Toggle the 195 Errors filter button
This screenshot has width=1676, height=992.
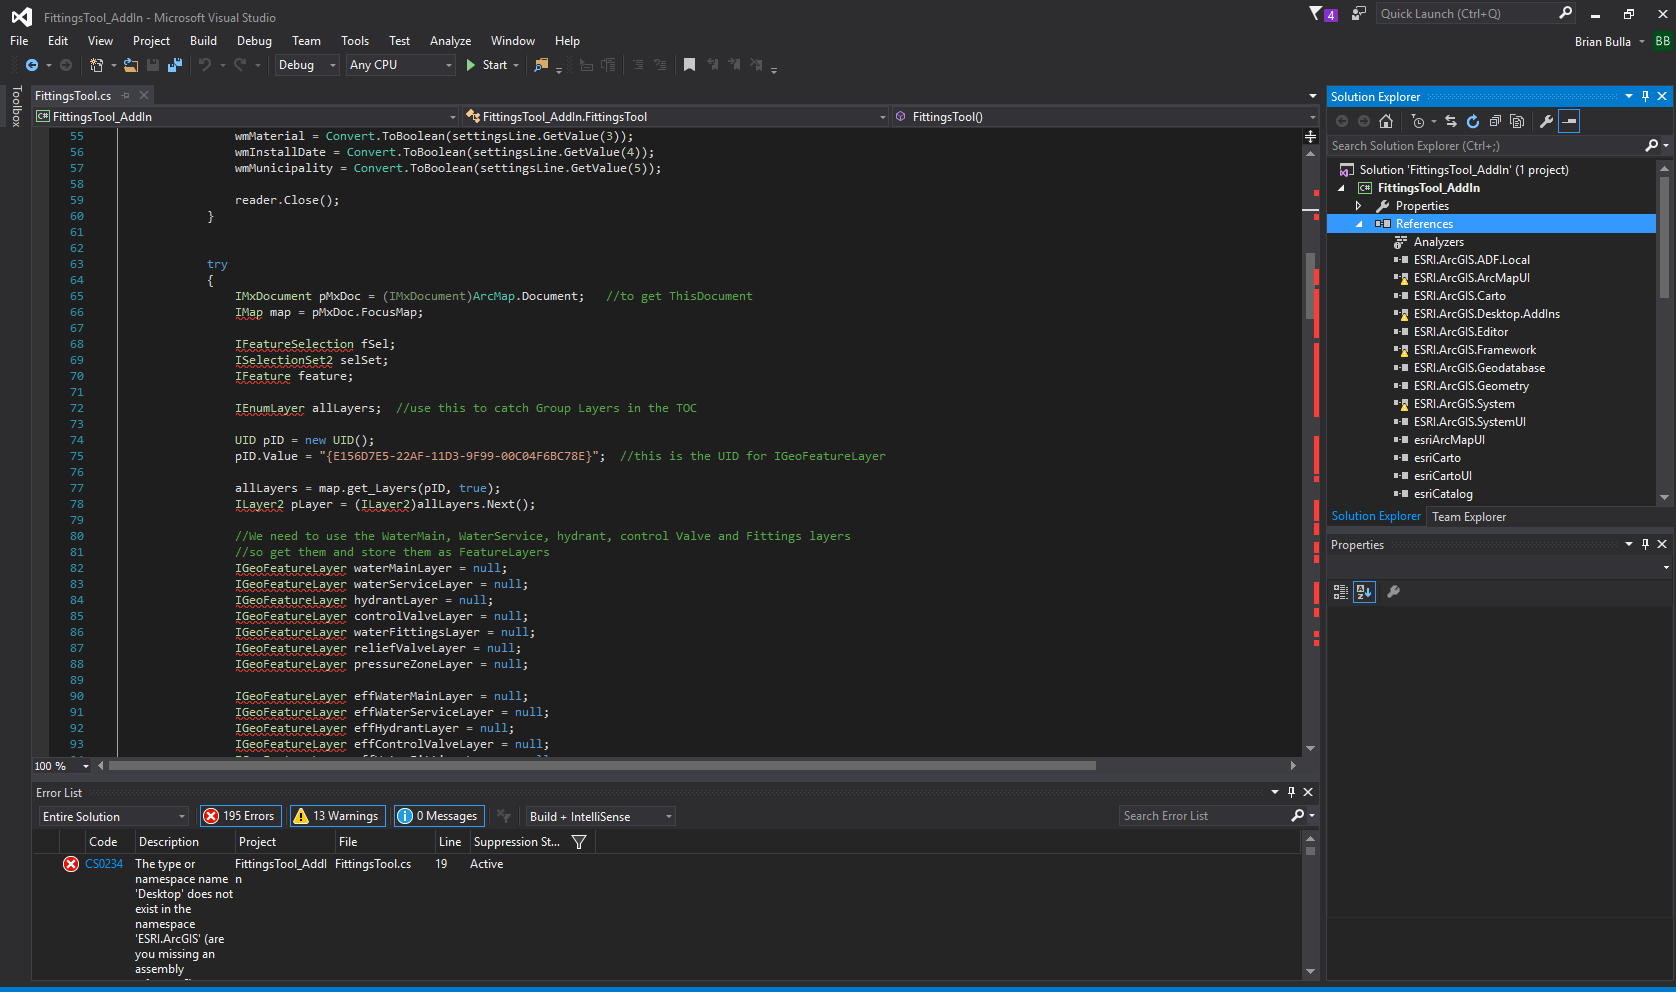tap(241, 816)
